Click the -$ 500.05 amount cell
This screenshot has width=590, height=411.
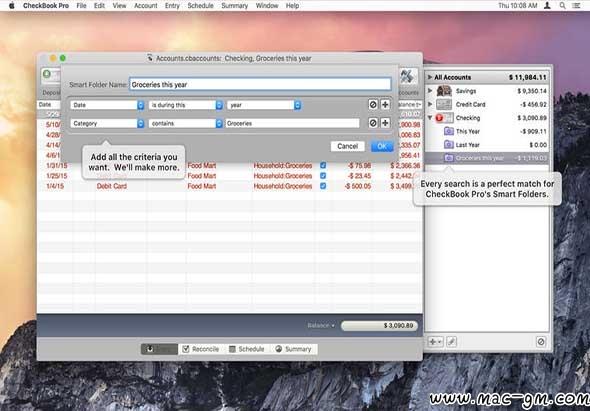pos(357,186)
